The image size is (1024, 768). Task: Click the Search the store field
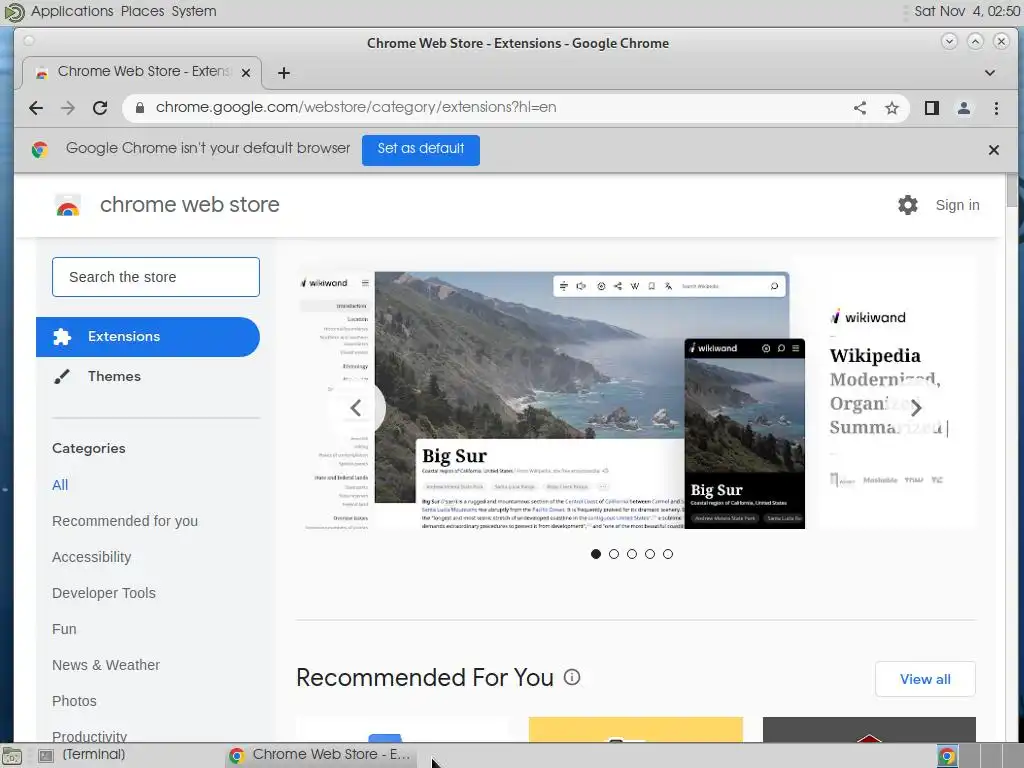155,277
